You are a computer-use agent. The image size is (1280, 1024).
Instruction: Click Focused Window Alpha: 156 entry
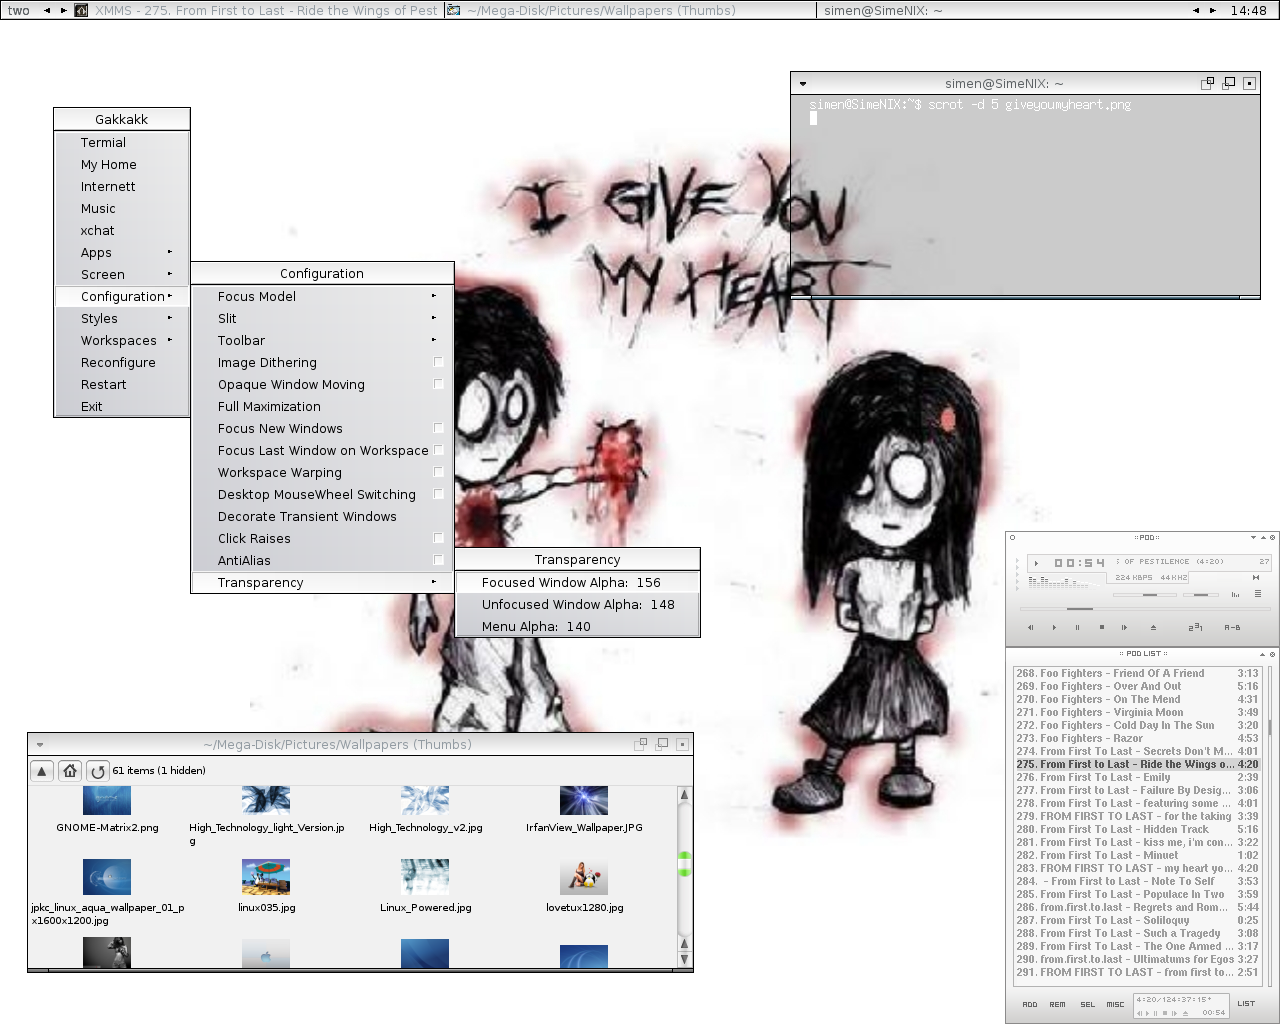577,582
